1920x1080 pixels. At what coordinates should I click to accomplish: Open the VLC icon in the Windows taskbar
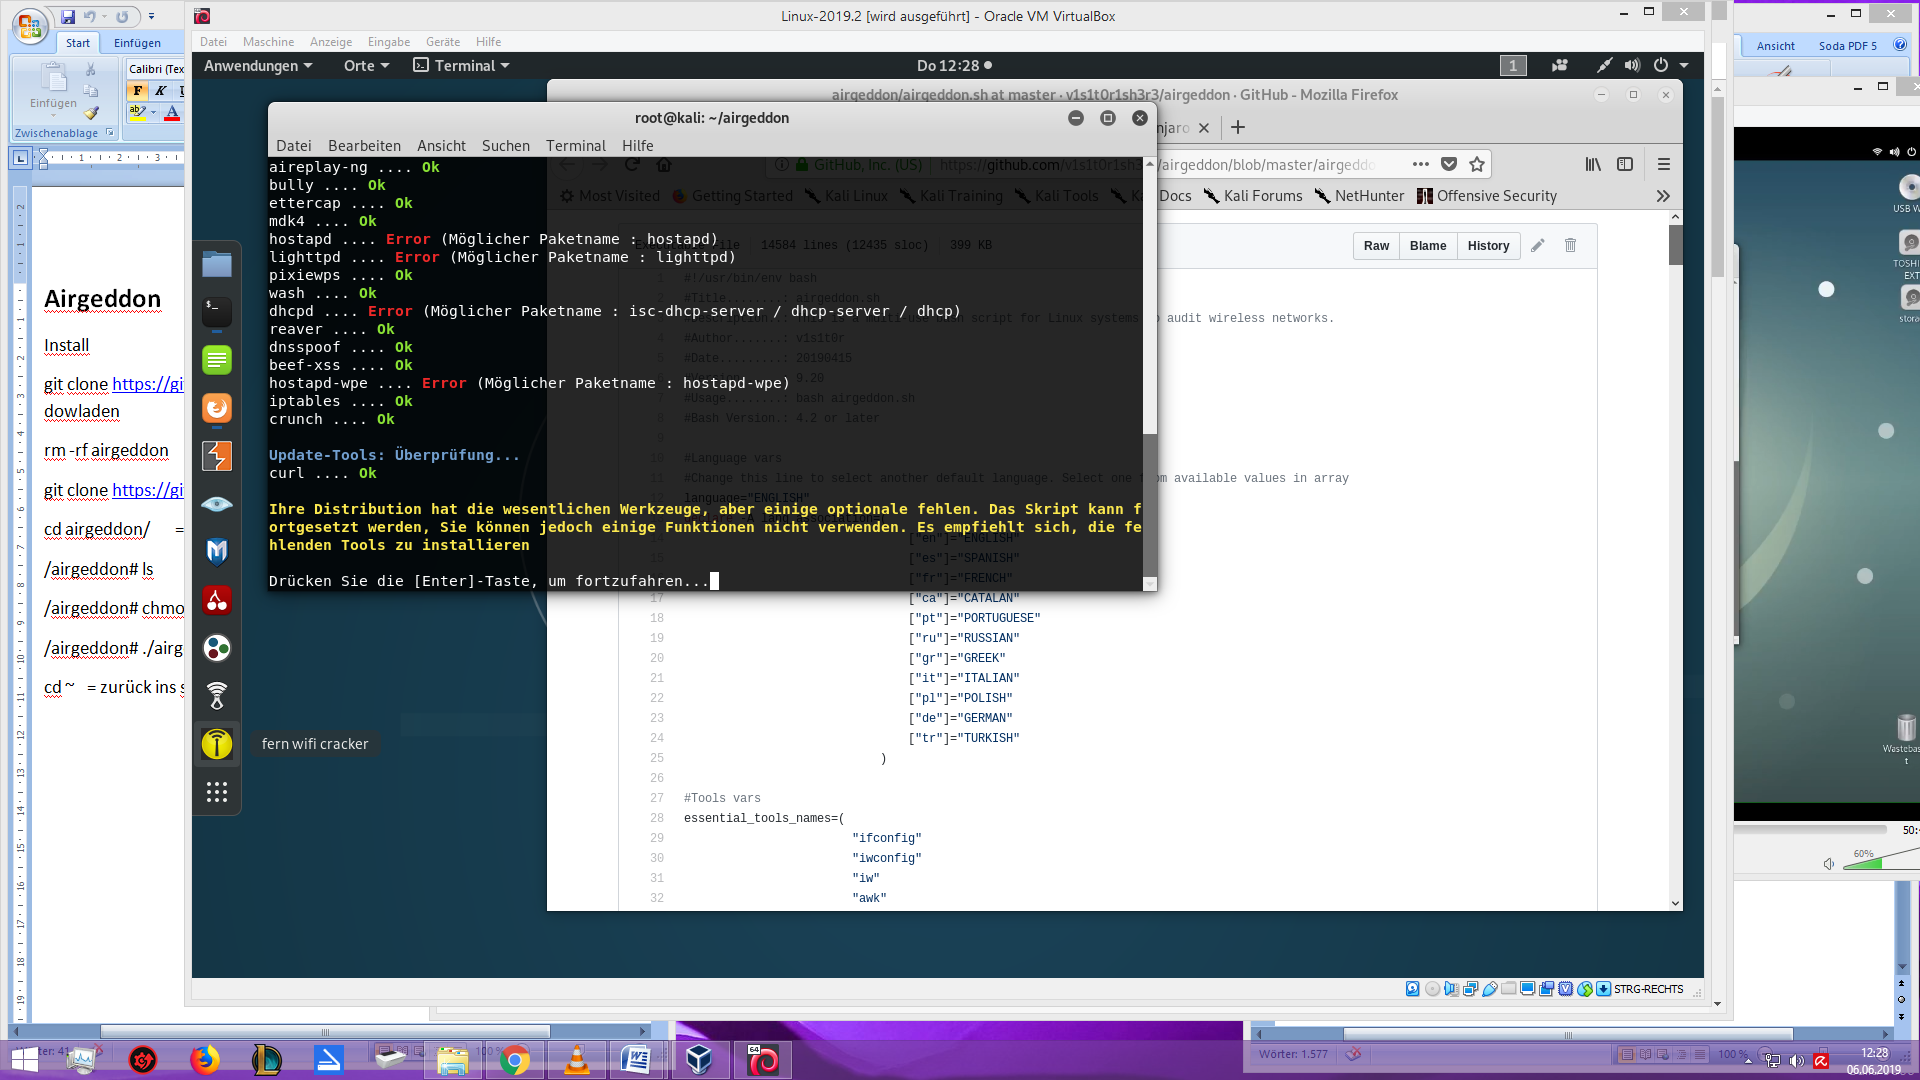[577, 1060]
